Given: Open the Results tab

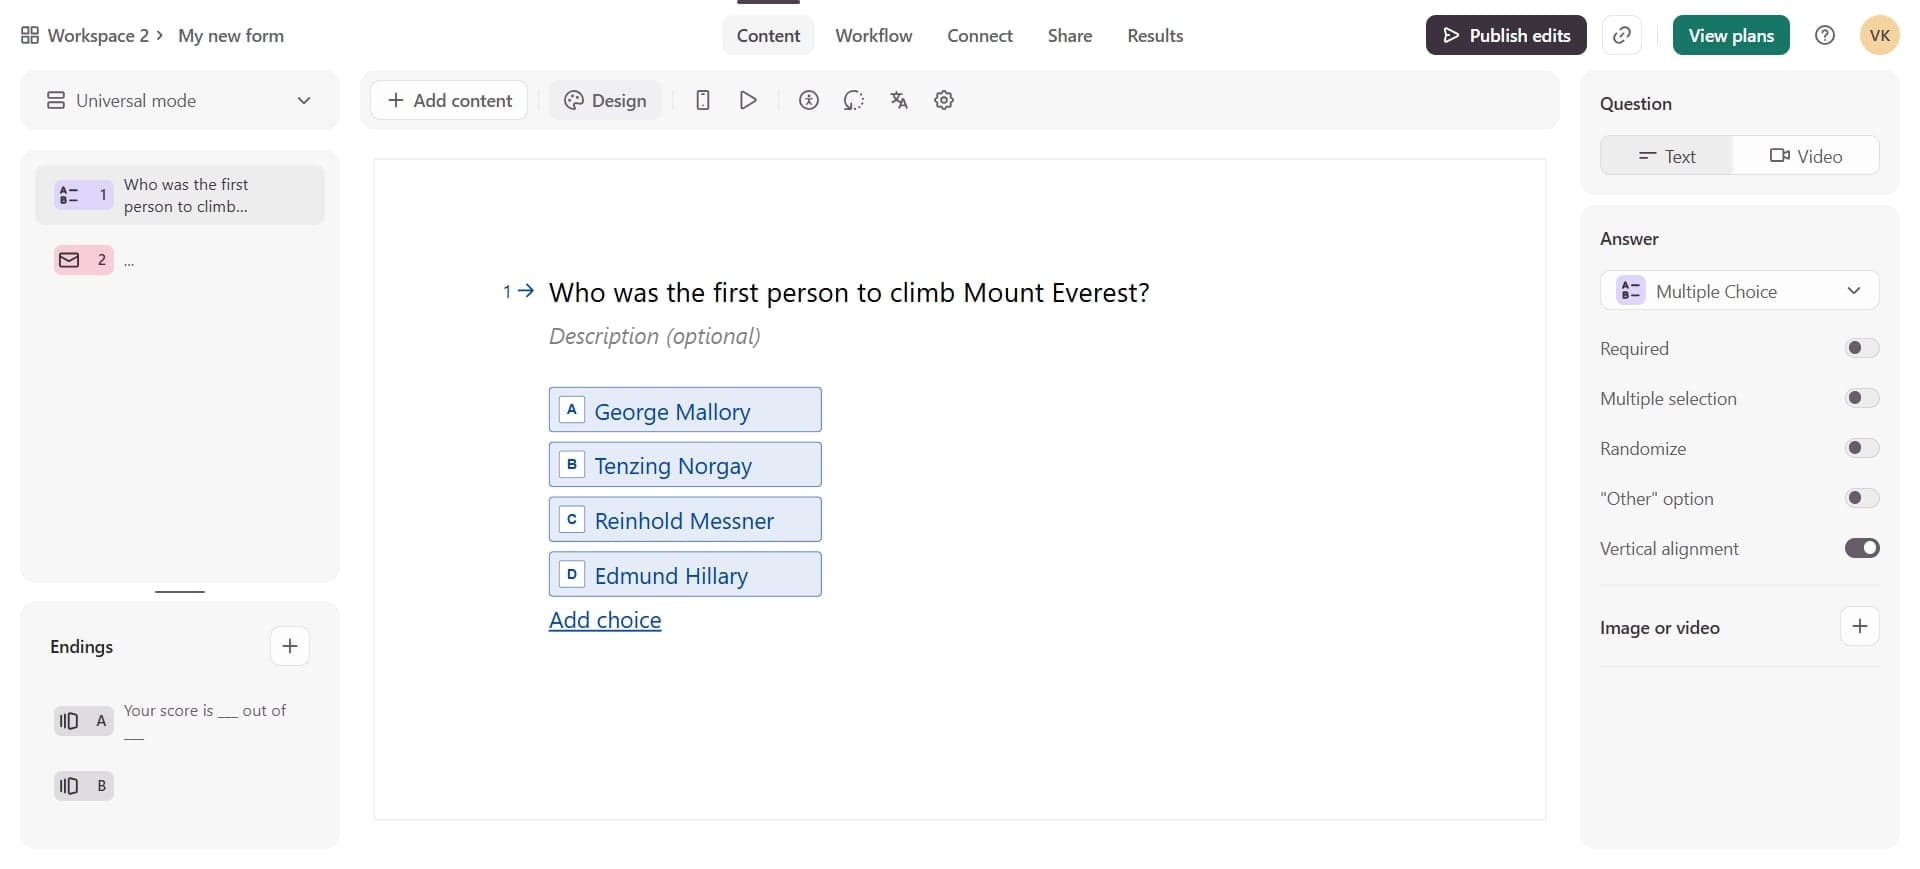Looking at the screenshot, I should (x=1154, y=36).
